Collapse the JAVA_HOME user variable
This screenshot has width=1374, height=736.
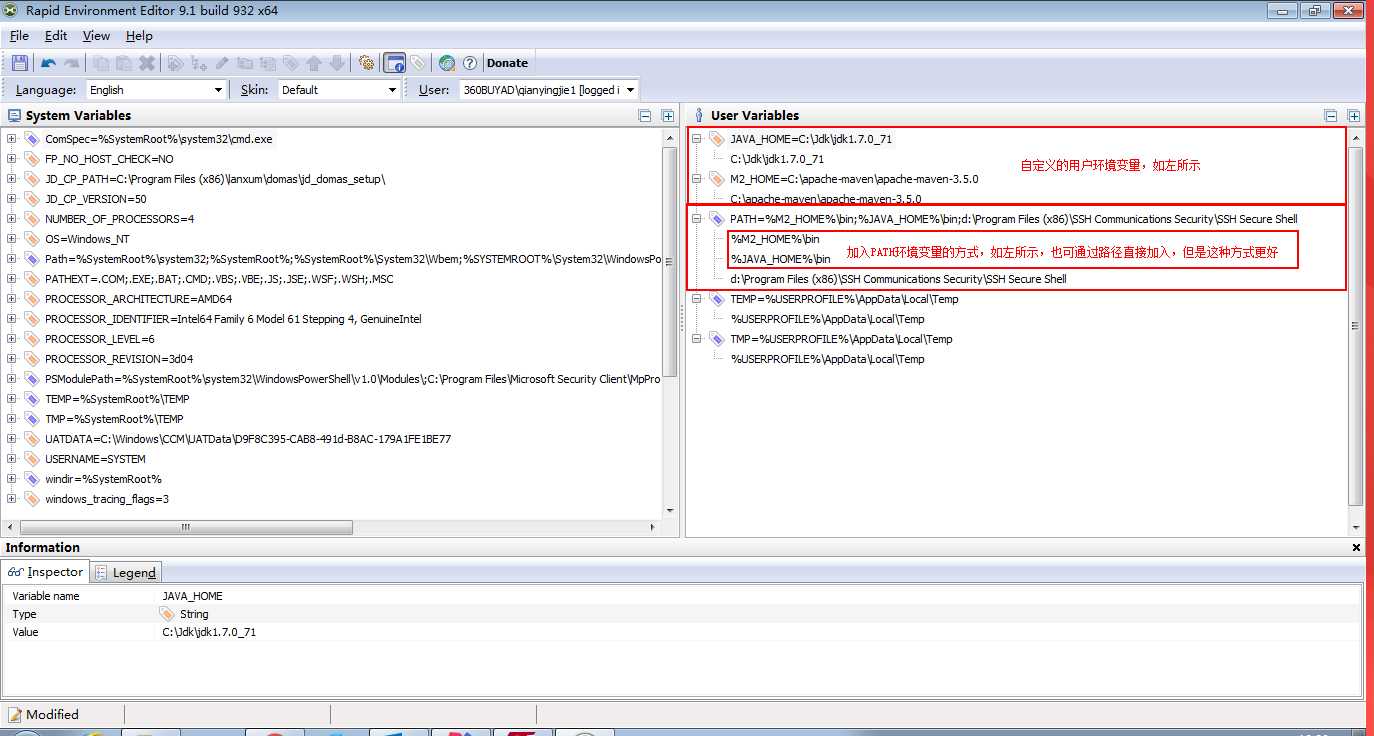click(x=697, y=139)
